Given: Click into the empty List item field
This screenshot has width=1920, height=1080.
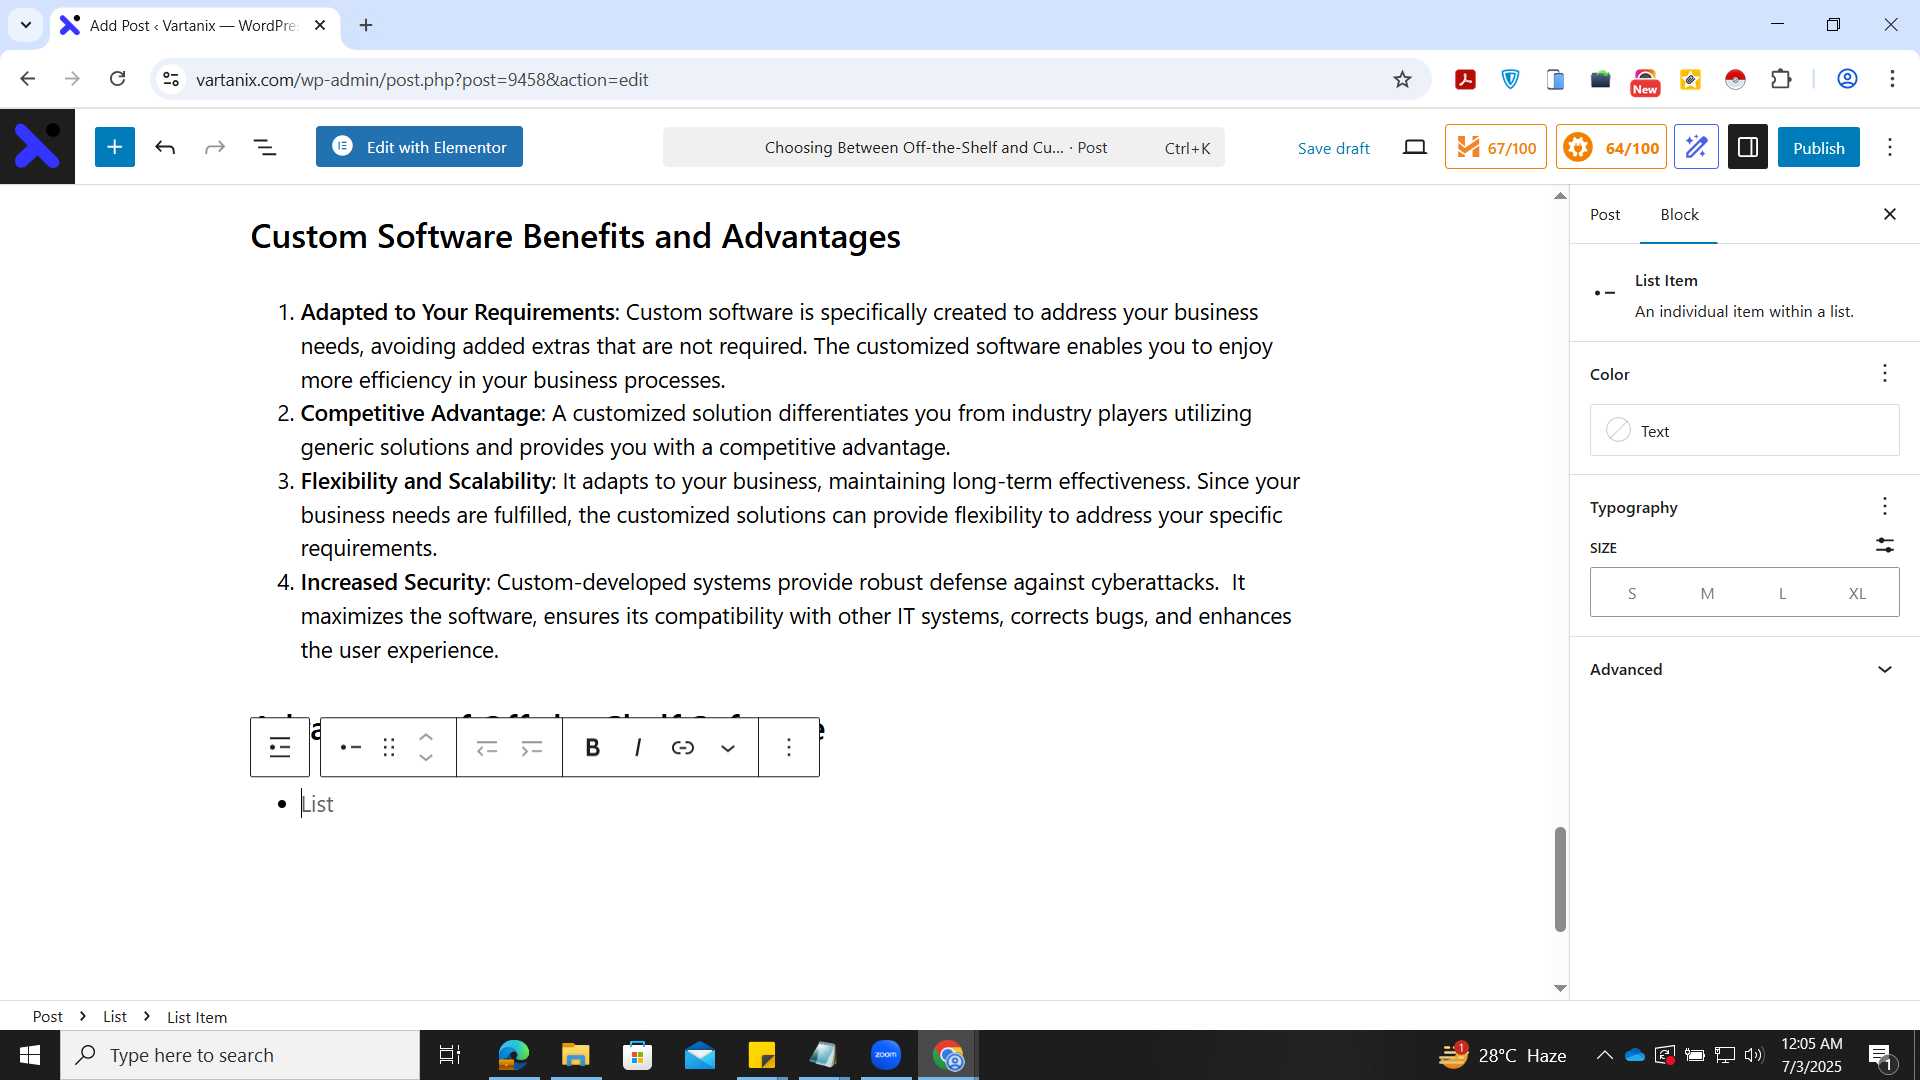Looking at the screenshot, I should (x=800, y=804).
